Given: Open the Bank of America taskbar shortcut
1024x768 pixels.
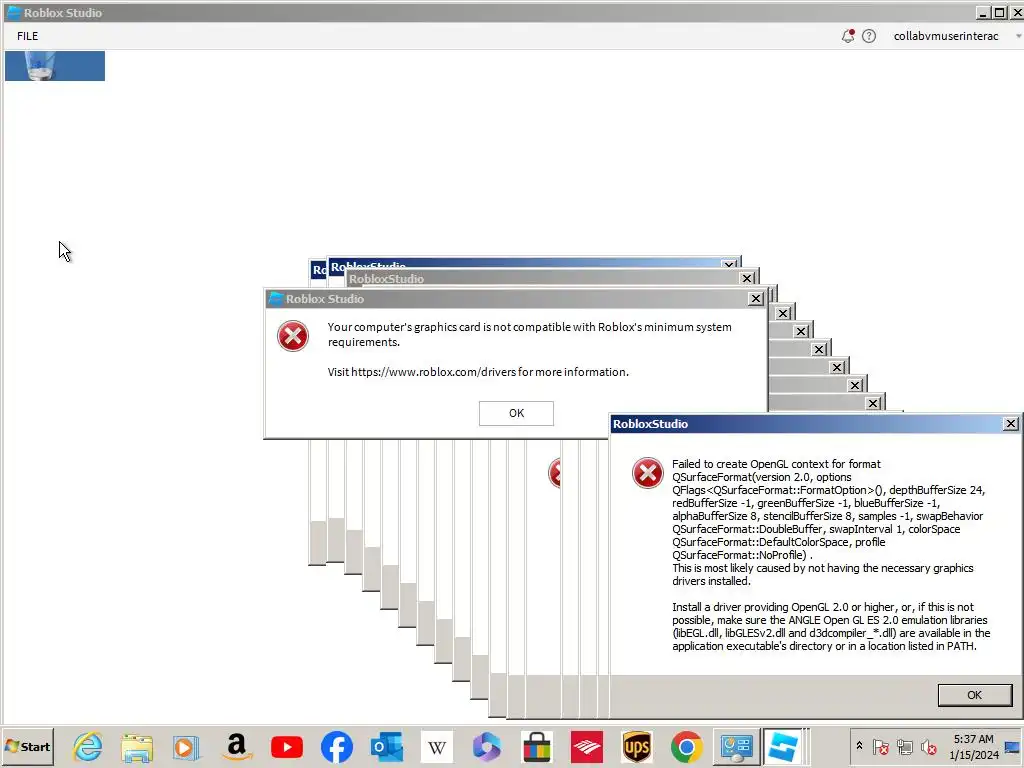Looking at the screenshot, I should 587,747.
